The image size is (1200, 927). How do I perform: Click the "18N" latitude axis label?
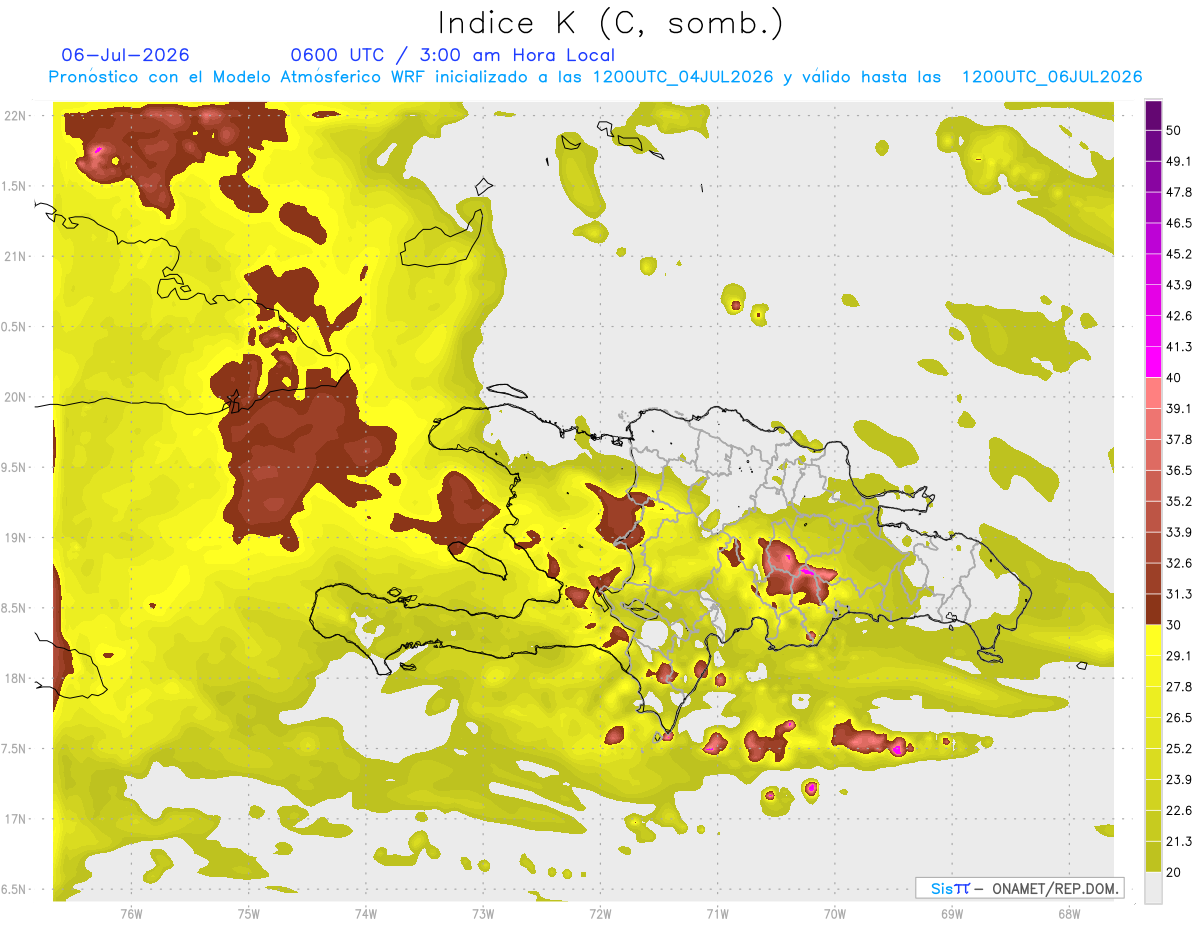pos(14,679)
